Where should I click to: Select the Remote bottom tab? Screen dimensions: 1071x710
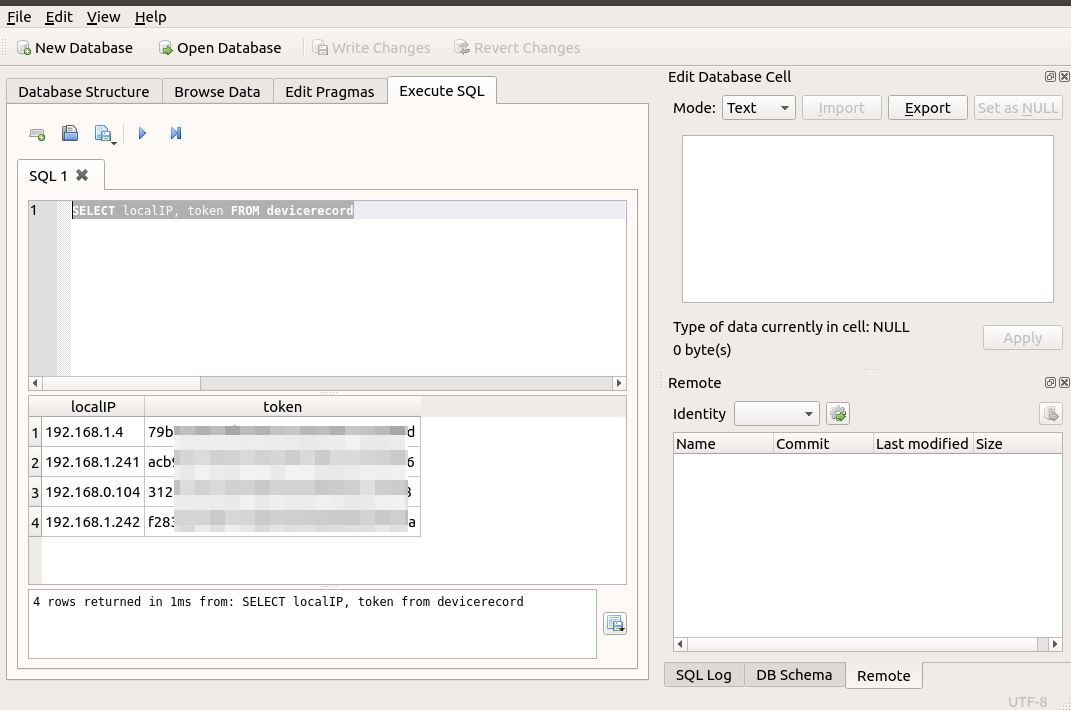[884, 676]
